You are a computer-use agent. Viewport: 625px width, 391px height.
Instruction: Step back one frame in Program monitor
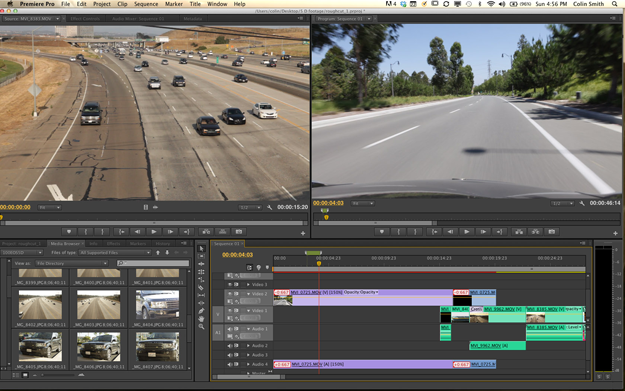[450, 232]
